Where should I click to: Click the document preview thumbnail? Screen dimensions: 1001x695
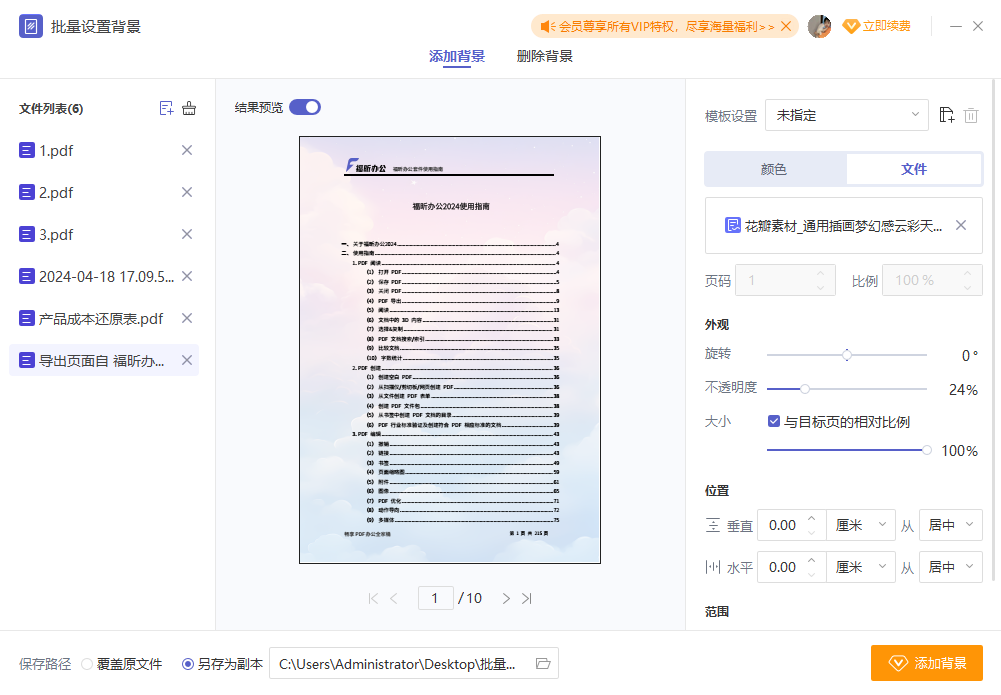[450, 350]
